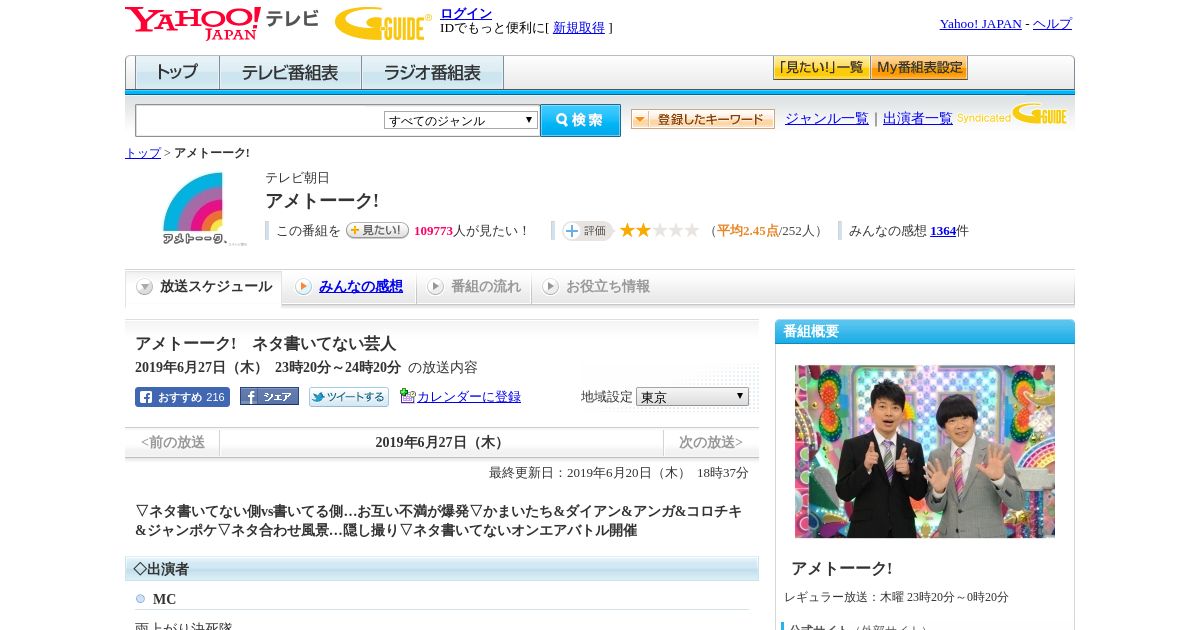Select the 放送スケジュール tab
Image resolution: width=1200 pixels, height=630 pixels.
[x=203, y=288]
